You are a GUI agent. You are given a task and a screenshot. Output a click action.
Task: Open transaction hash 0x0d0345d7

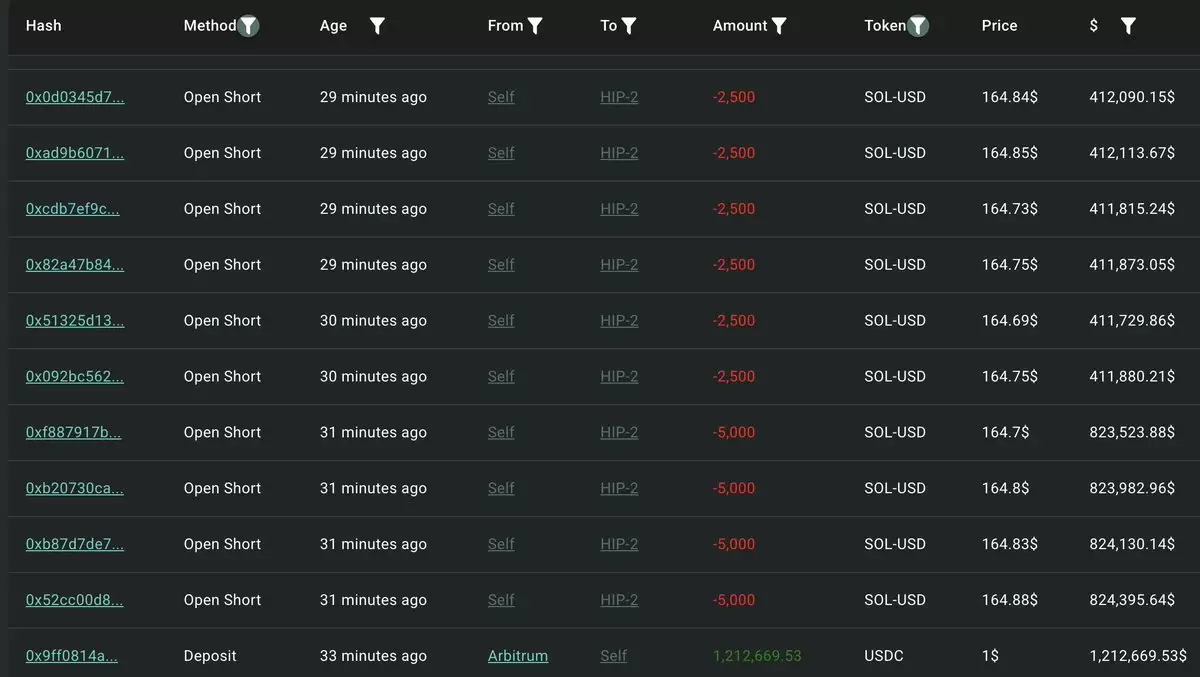click(x=75, y=97)
